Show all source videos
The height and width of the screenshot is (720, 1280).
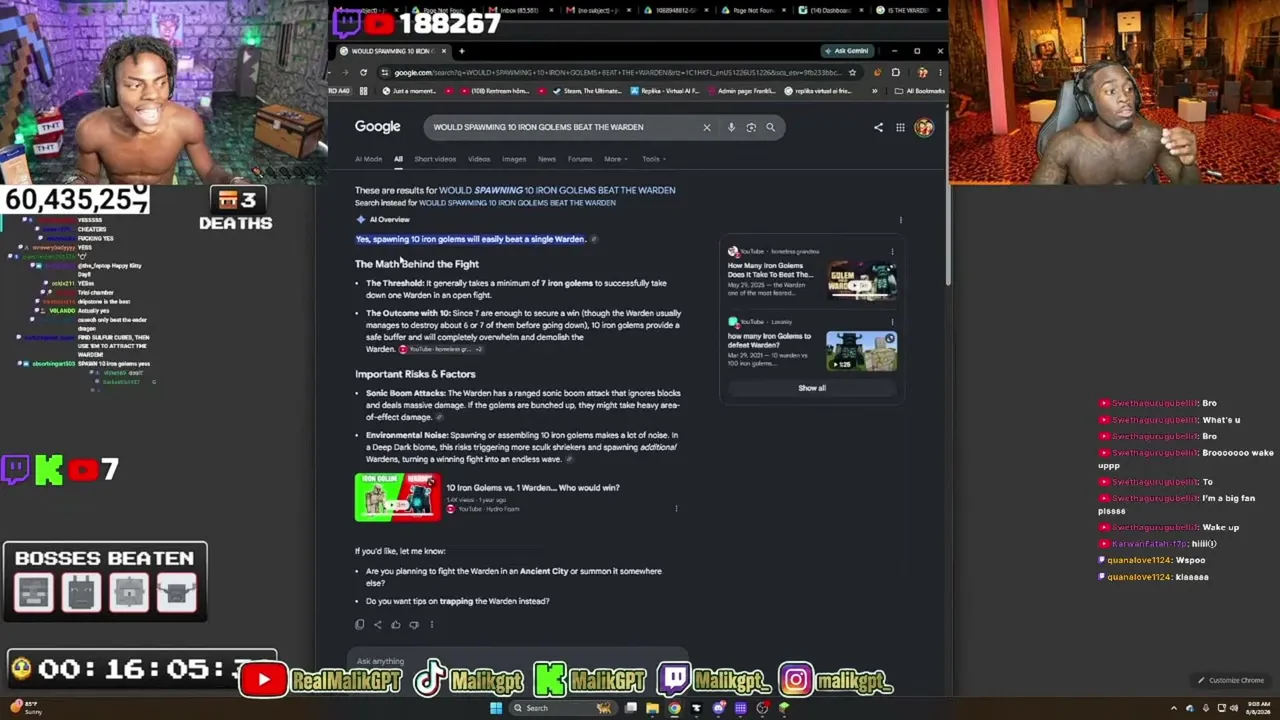[x=812, y=388]
